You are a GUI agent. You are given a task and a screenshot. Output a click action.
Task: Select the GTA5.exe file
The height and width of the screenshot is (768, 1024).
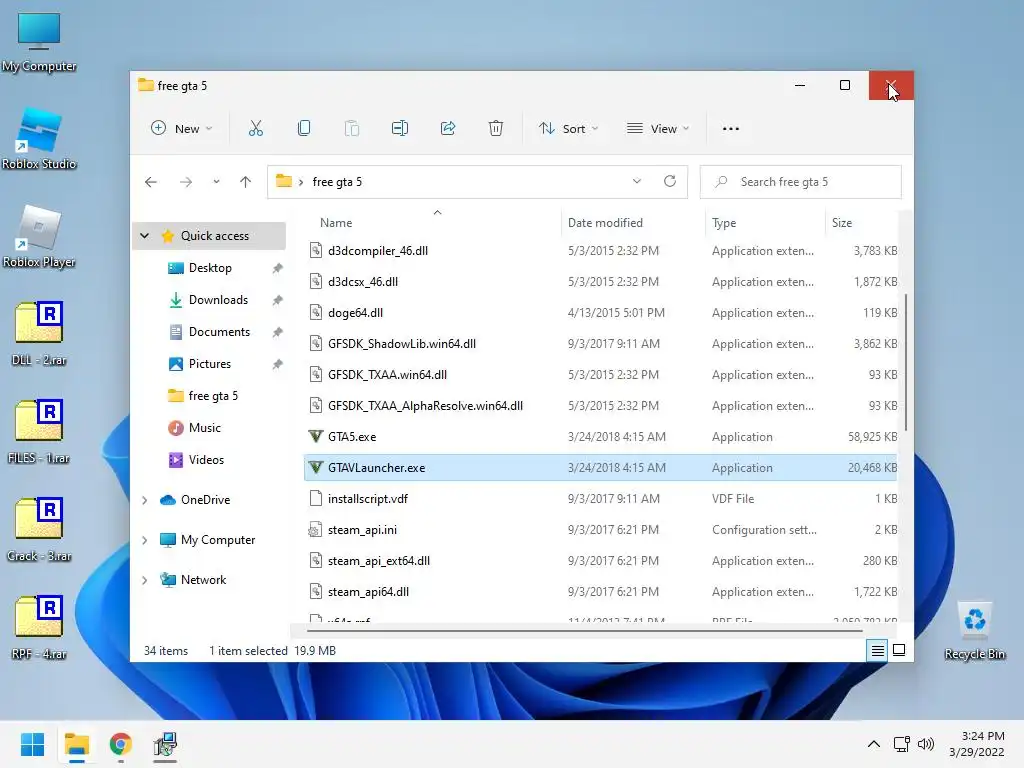click(601, 437)
